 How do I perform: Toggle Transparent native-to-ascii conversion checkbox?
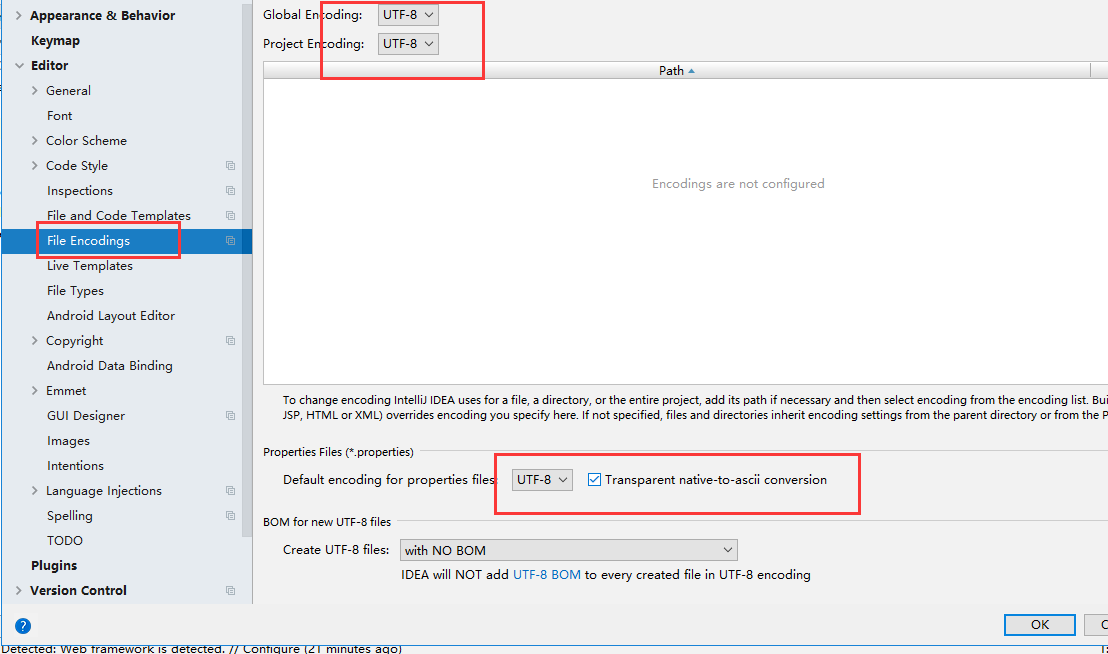pos(594,480)
